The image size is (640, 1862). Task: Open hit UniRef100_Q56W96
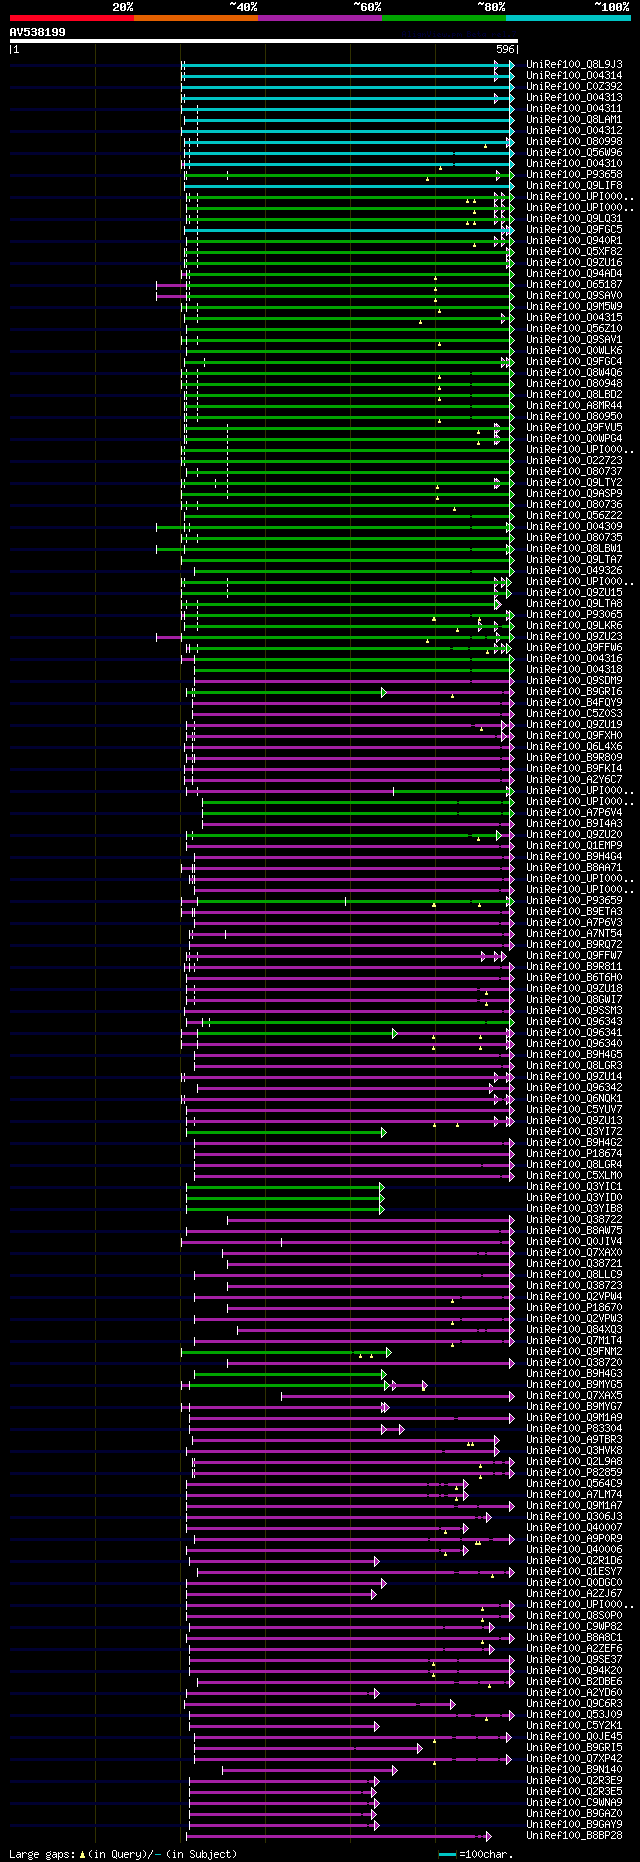574,152
